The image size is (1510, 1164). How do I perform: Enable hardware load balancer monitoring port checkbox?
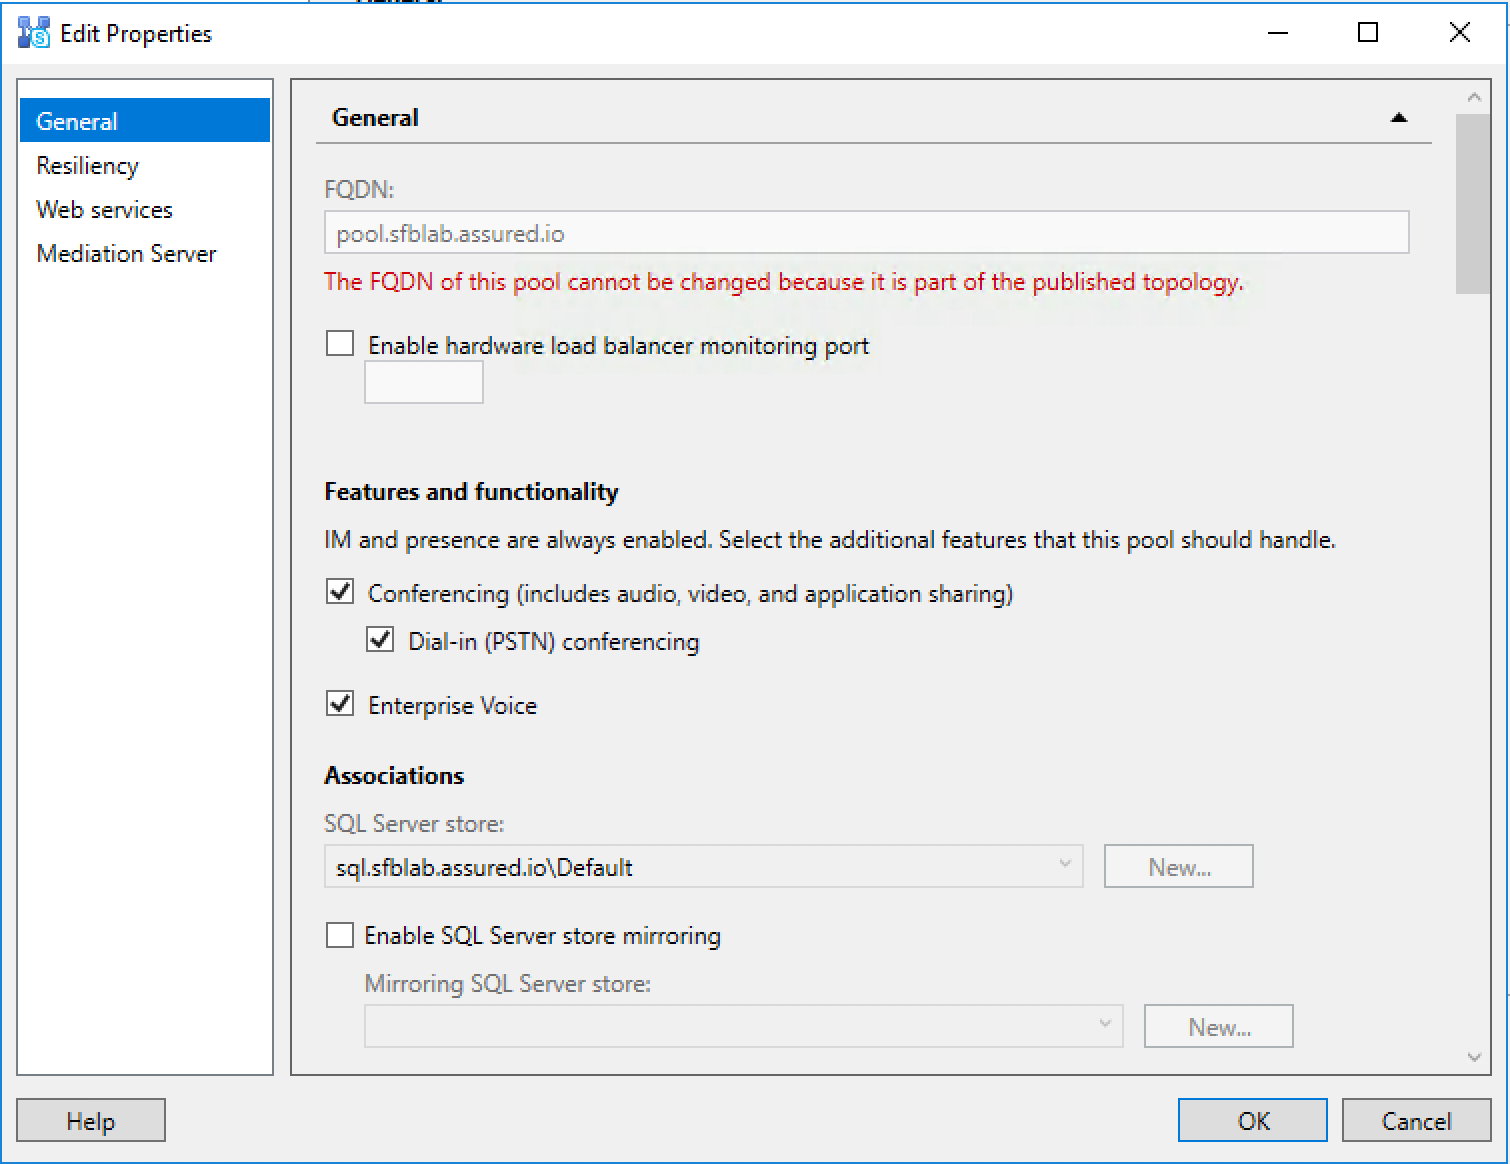(340, 344)
